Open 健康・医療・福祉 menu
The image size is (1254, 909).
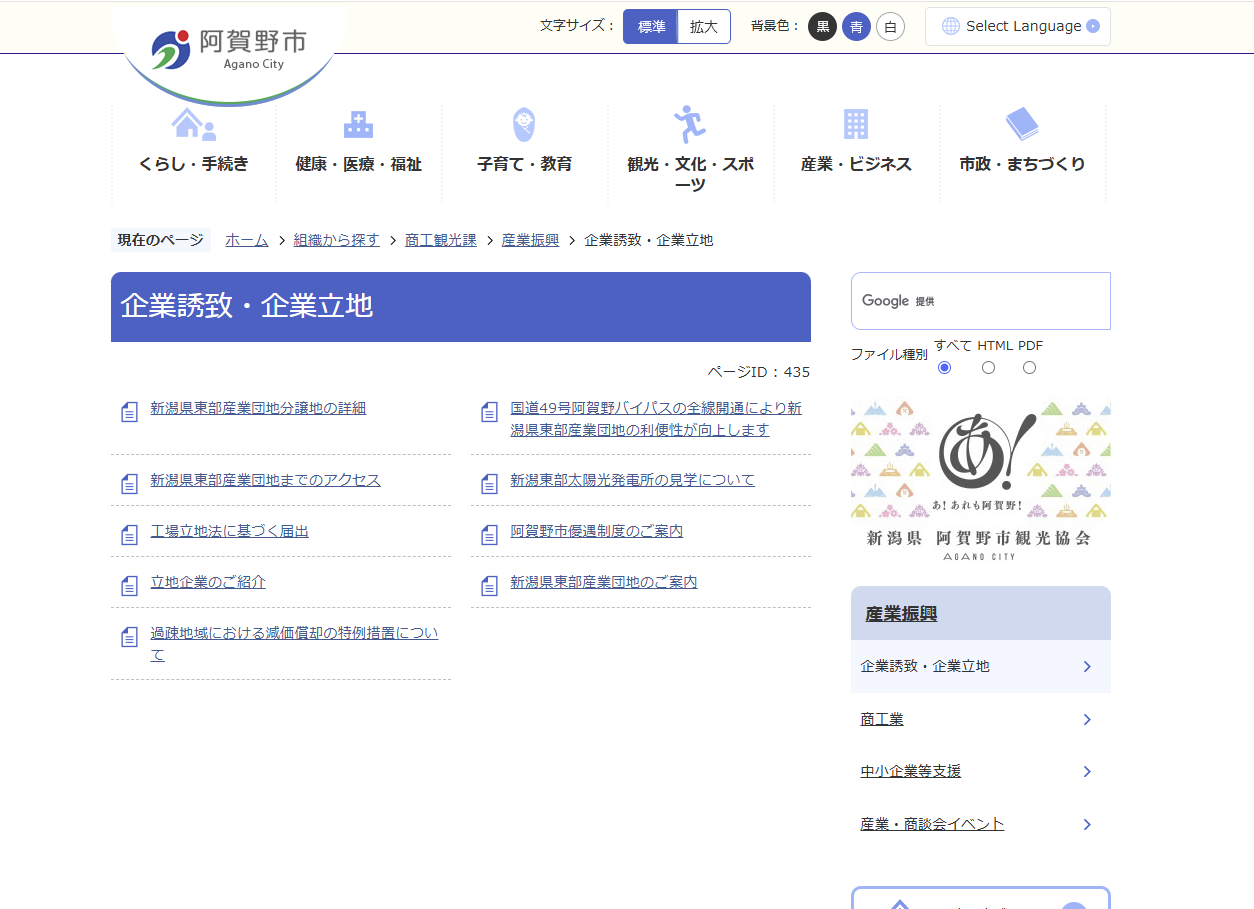(x=358, y=164)
